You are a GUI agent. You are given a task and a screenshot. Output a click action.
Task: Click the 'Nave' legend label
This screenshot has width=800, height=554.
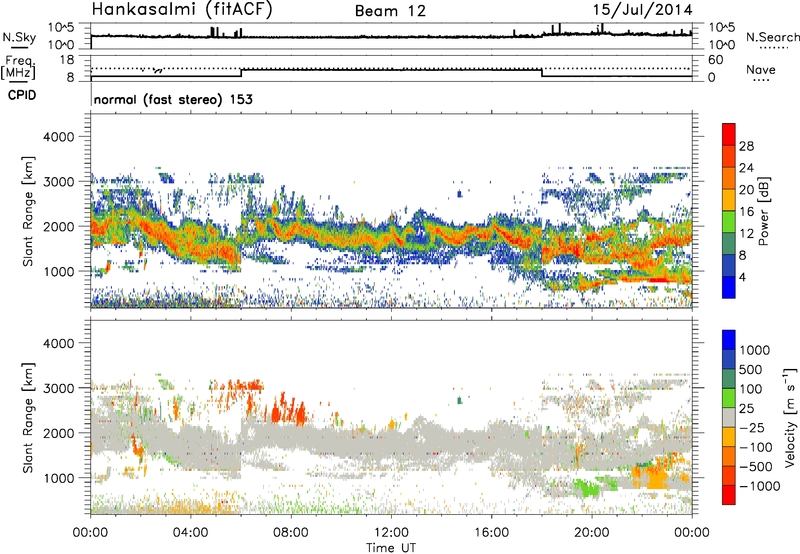[x=761, y=69]
